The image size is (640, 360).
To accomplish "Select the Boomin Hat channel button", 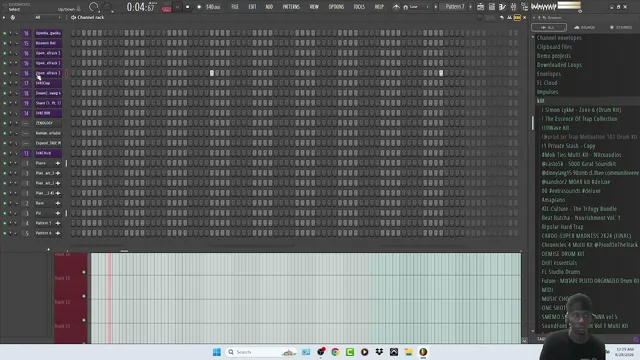I will [48, 43].
